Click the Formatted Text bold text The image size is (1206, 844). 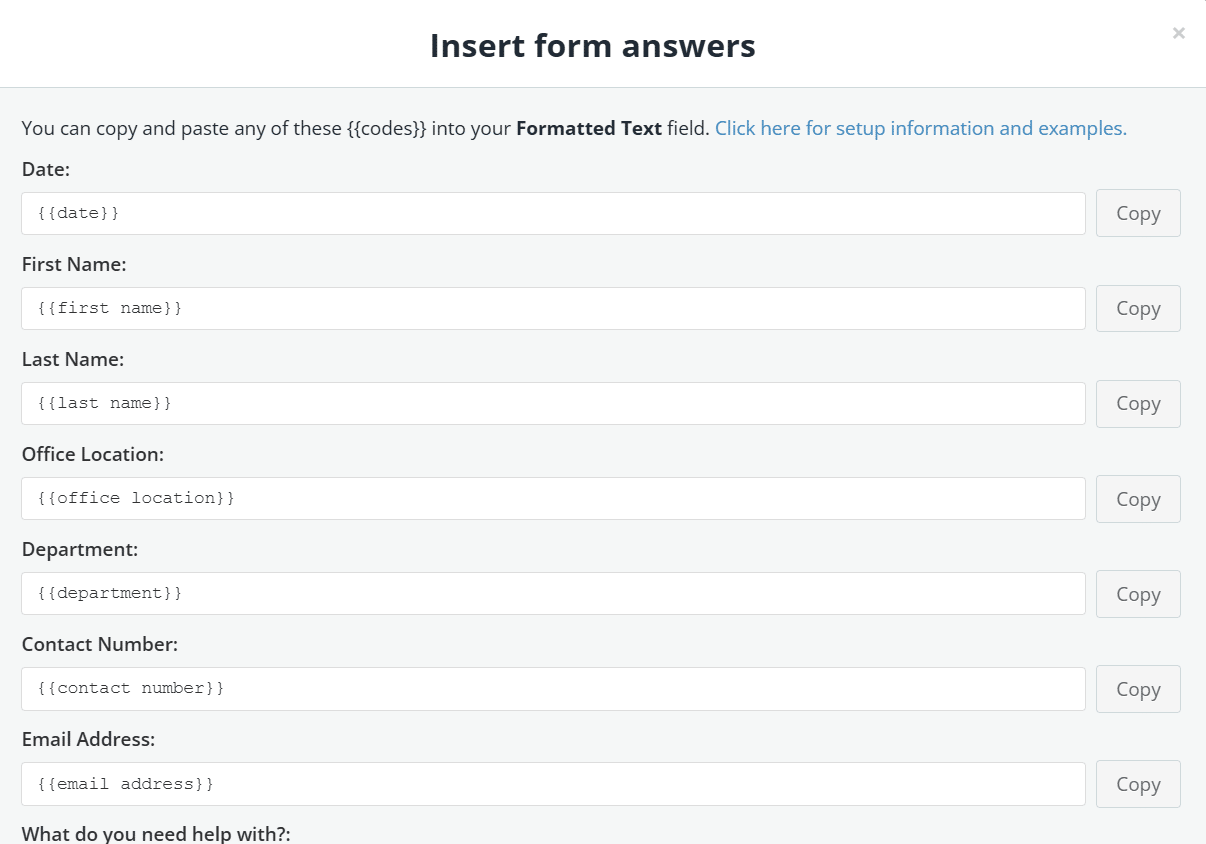(588, 128)
